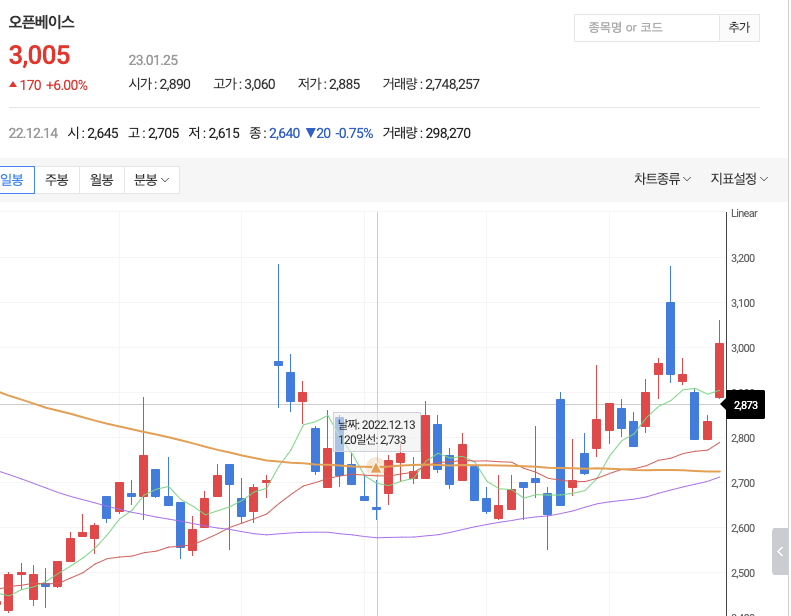Click the opening price 시가: 2,890

pyautogui.click(x=159, y=84)
